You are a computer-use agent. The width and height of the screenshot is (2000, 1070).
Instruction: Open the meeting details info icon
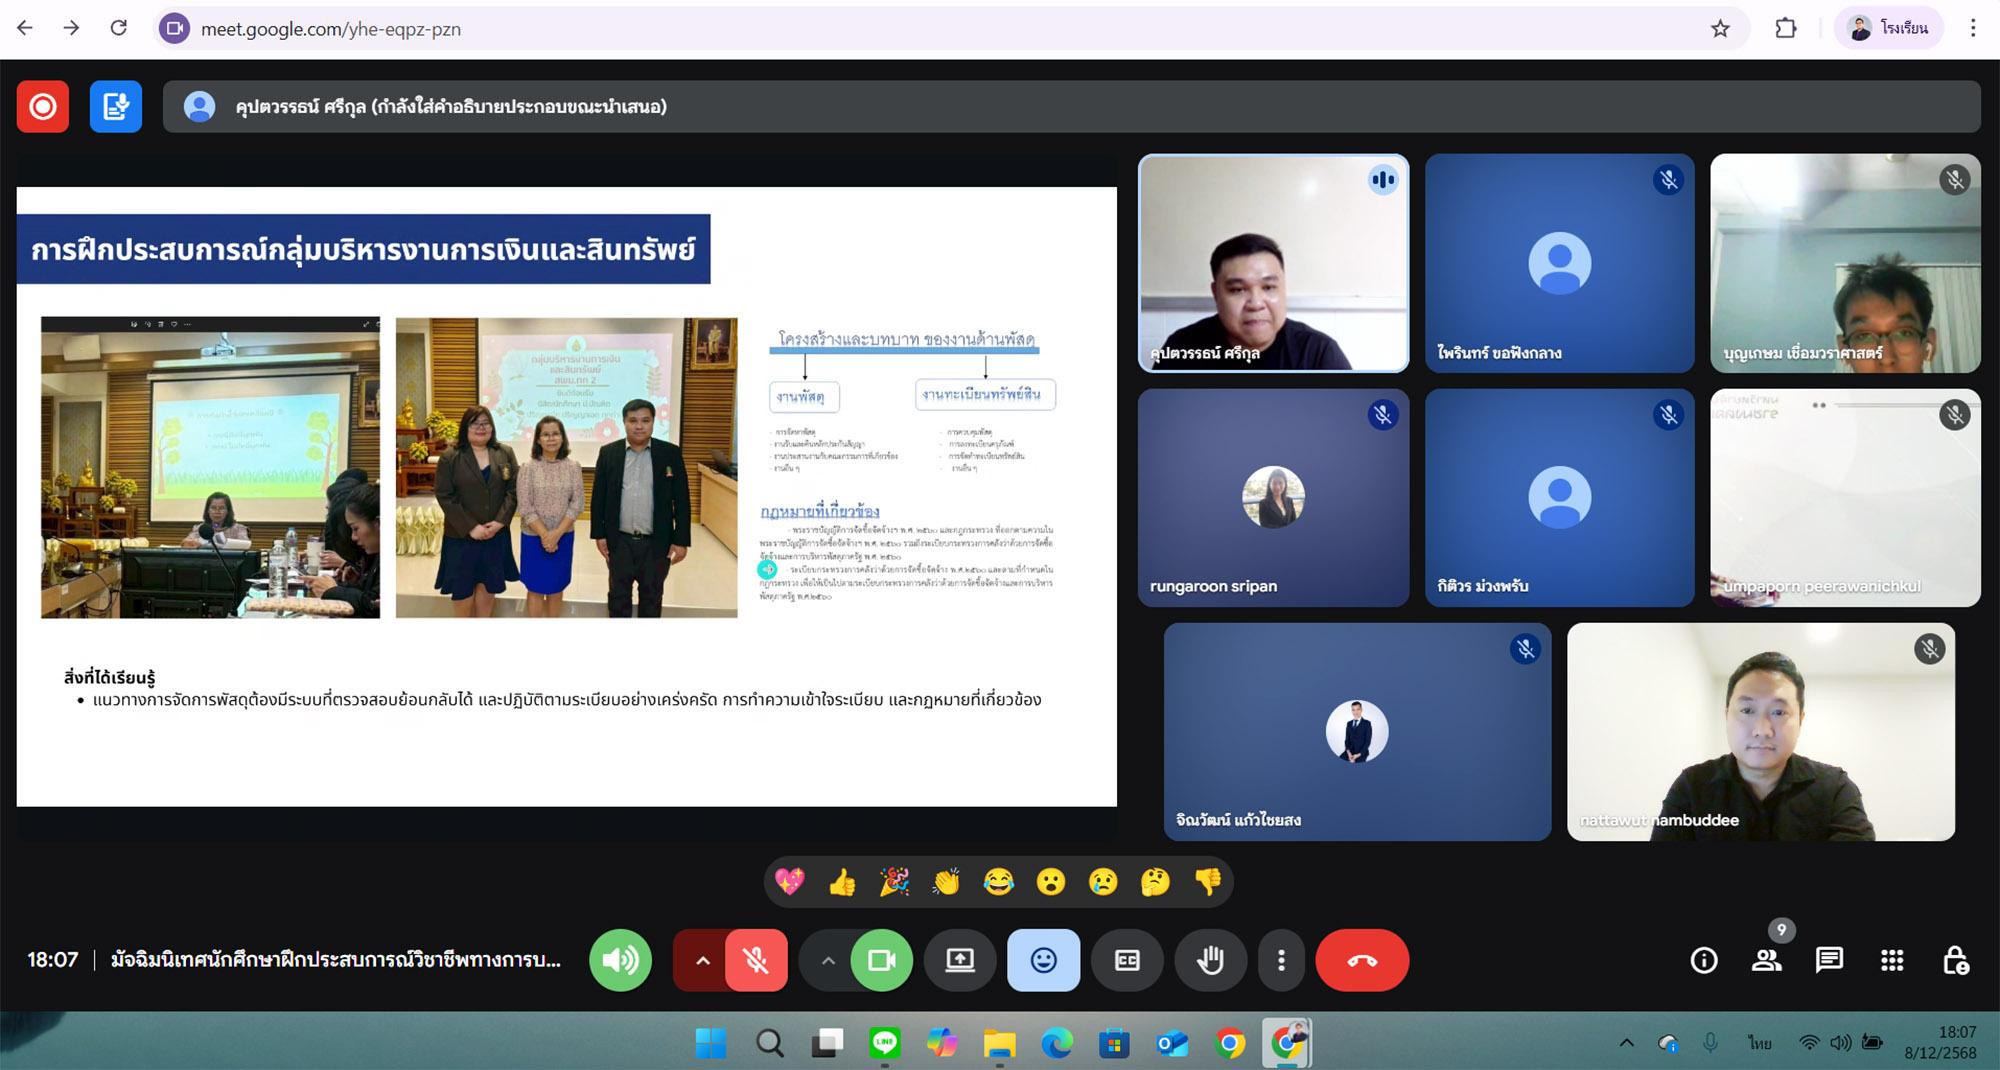(1703, 961)
